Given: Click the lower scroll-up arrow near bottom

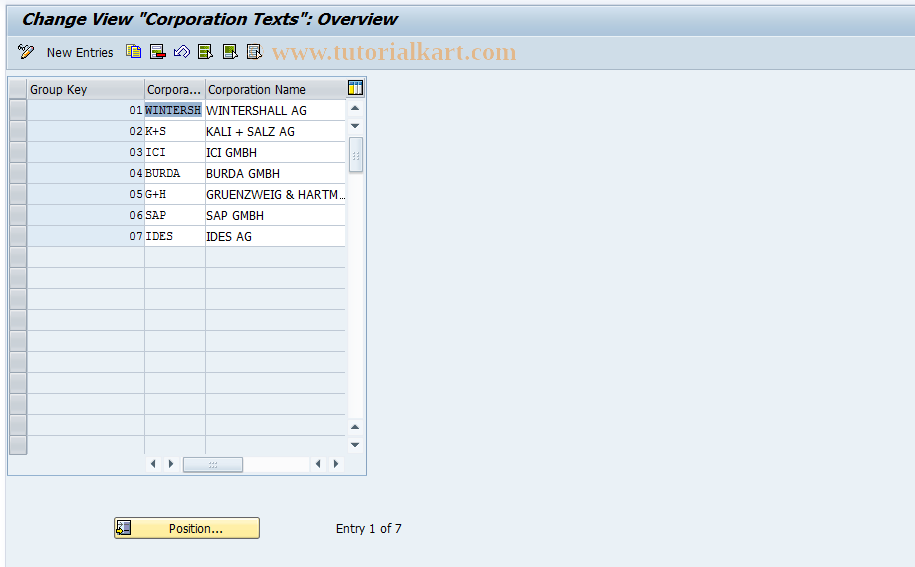Looking at the screenshot, I should [x=355, y=427].
